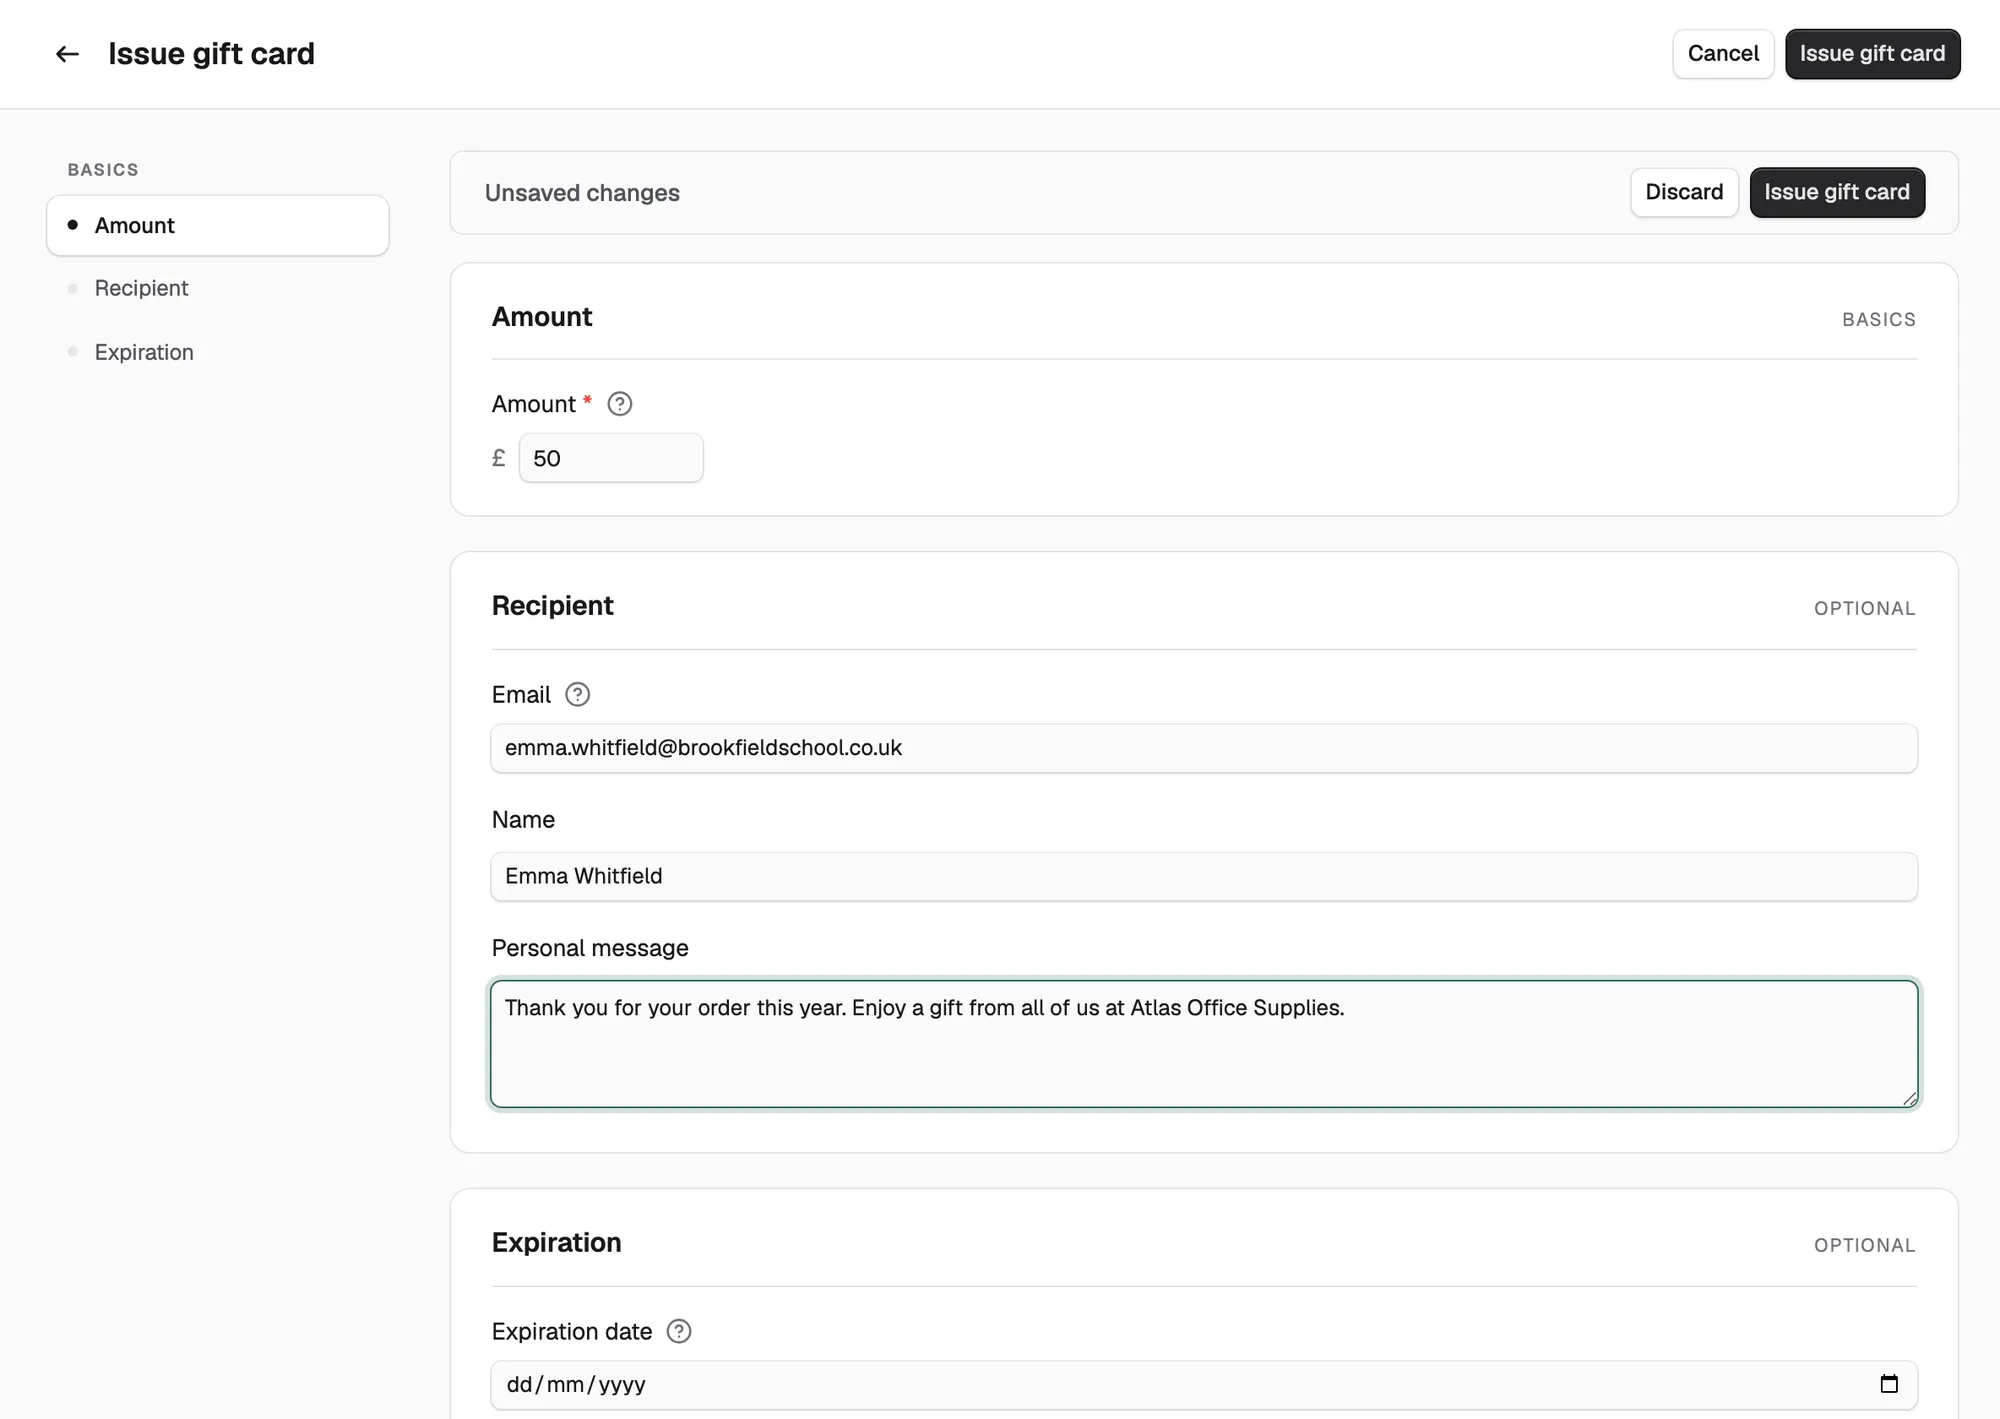Click the 'Issue gift card' page title

(x=212, y=54)
